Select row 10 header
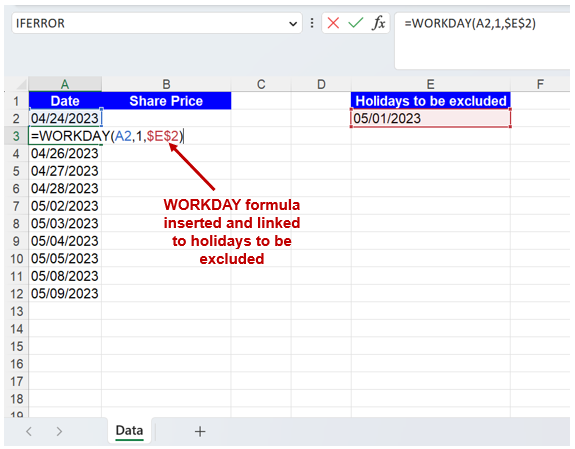The height and width of the screenshot is (449, 575). 16,259
